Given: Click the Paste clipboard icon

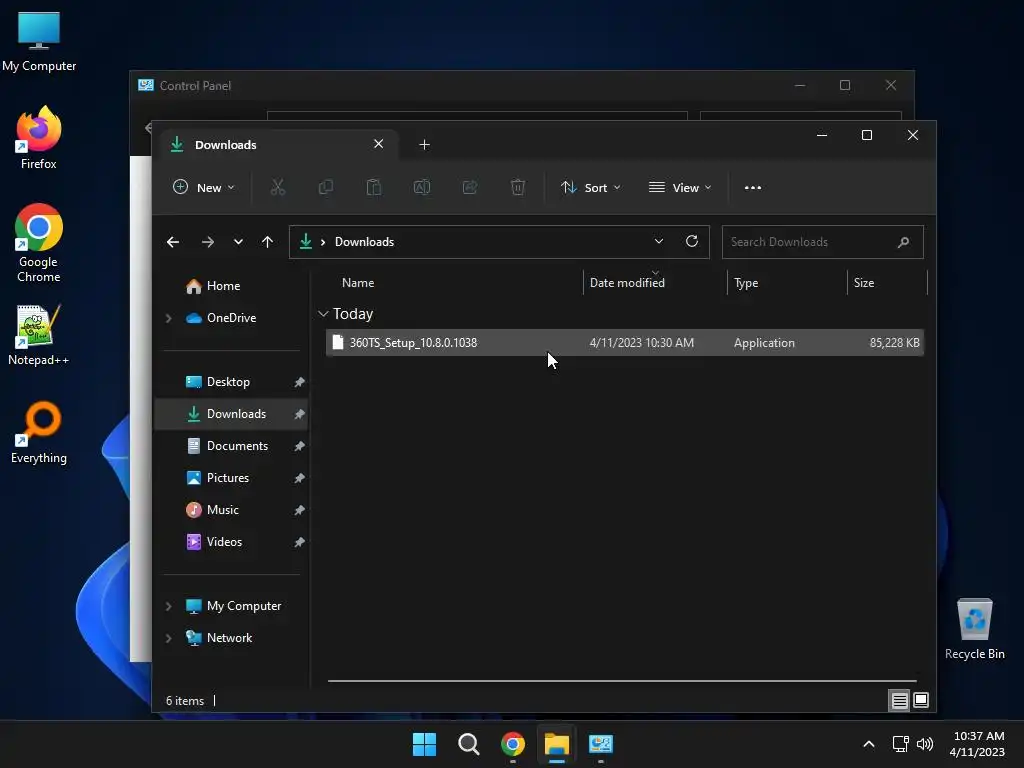Looking at the screenshot, I should pos(374,187).
